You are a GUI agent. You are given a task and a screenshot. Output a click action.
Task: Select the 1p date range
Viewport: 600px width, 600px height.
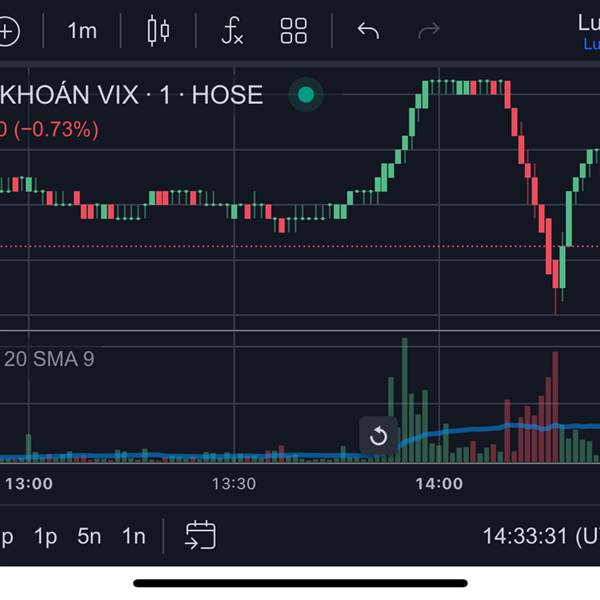tap(46, 536)
